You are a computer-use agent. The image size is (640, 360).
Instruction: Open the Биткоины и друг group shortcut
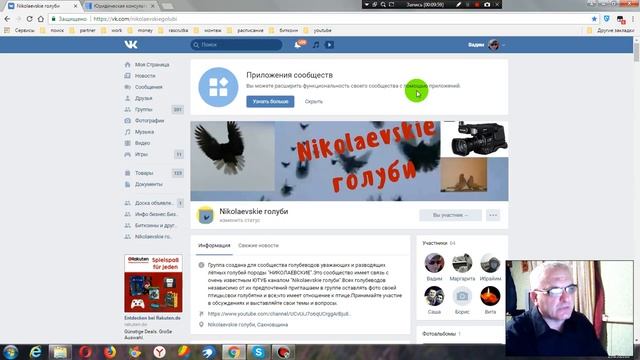pos(155,225)
